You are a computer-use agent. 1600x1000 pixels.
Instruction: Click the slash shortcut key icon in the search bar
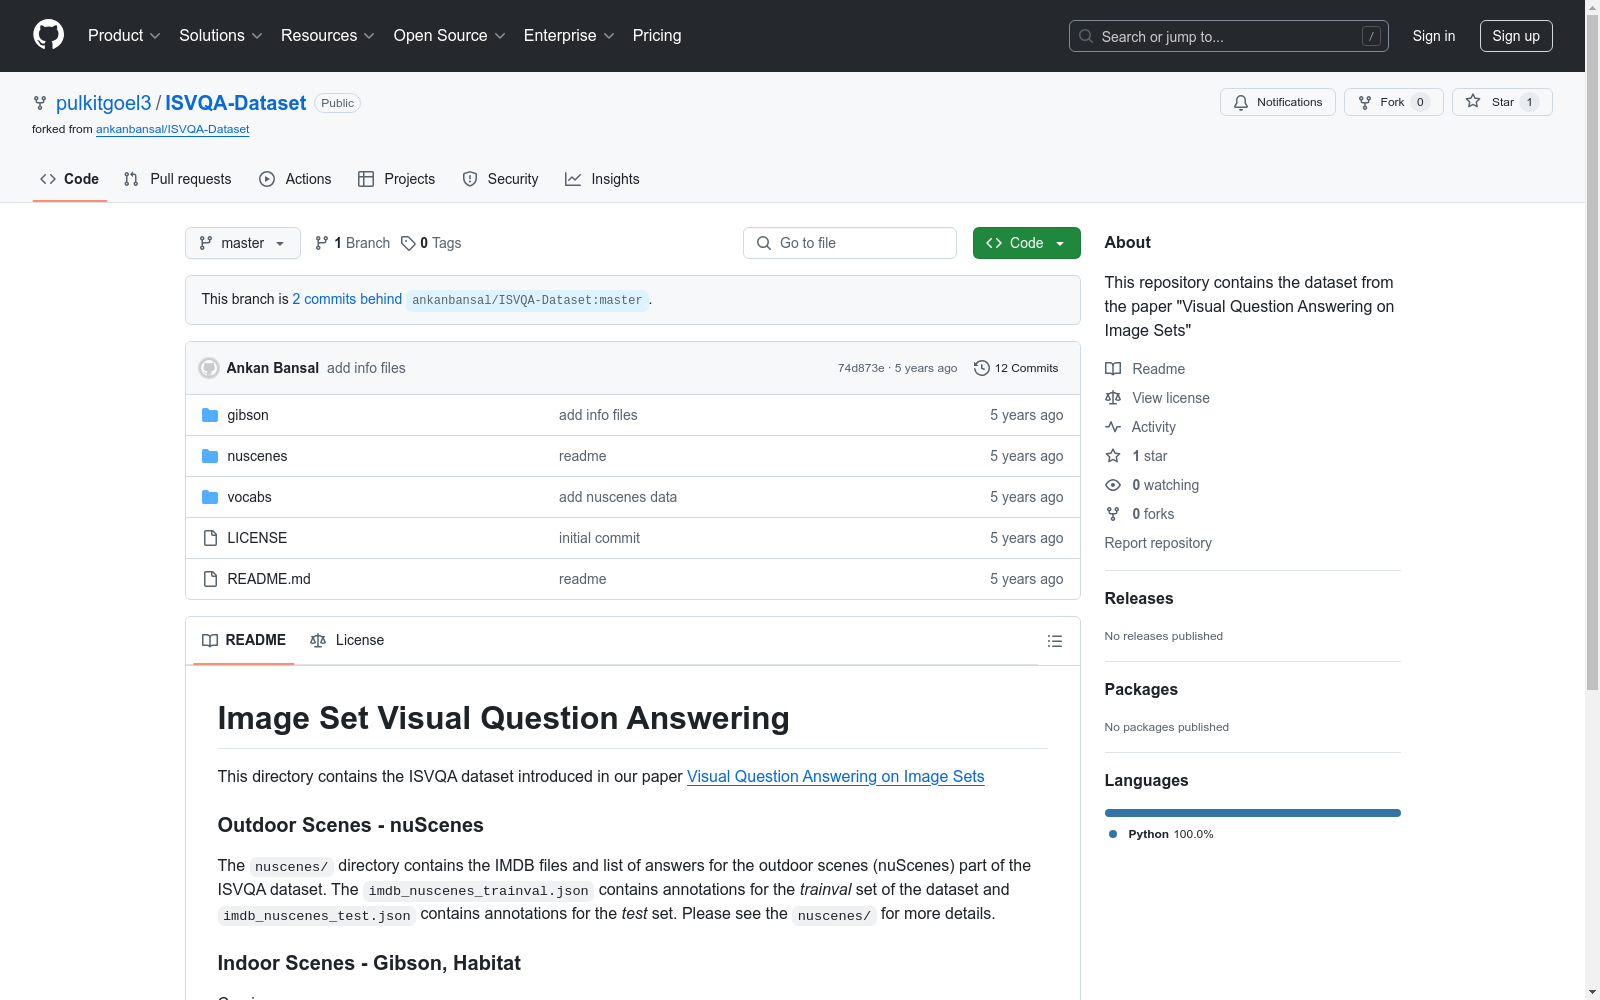pyautogui.click(x=1371, y=36)
